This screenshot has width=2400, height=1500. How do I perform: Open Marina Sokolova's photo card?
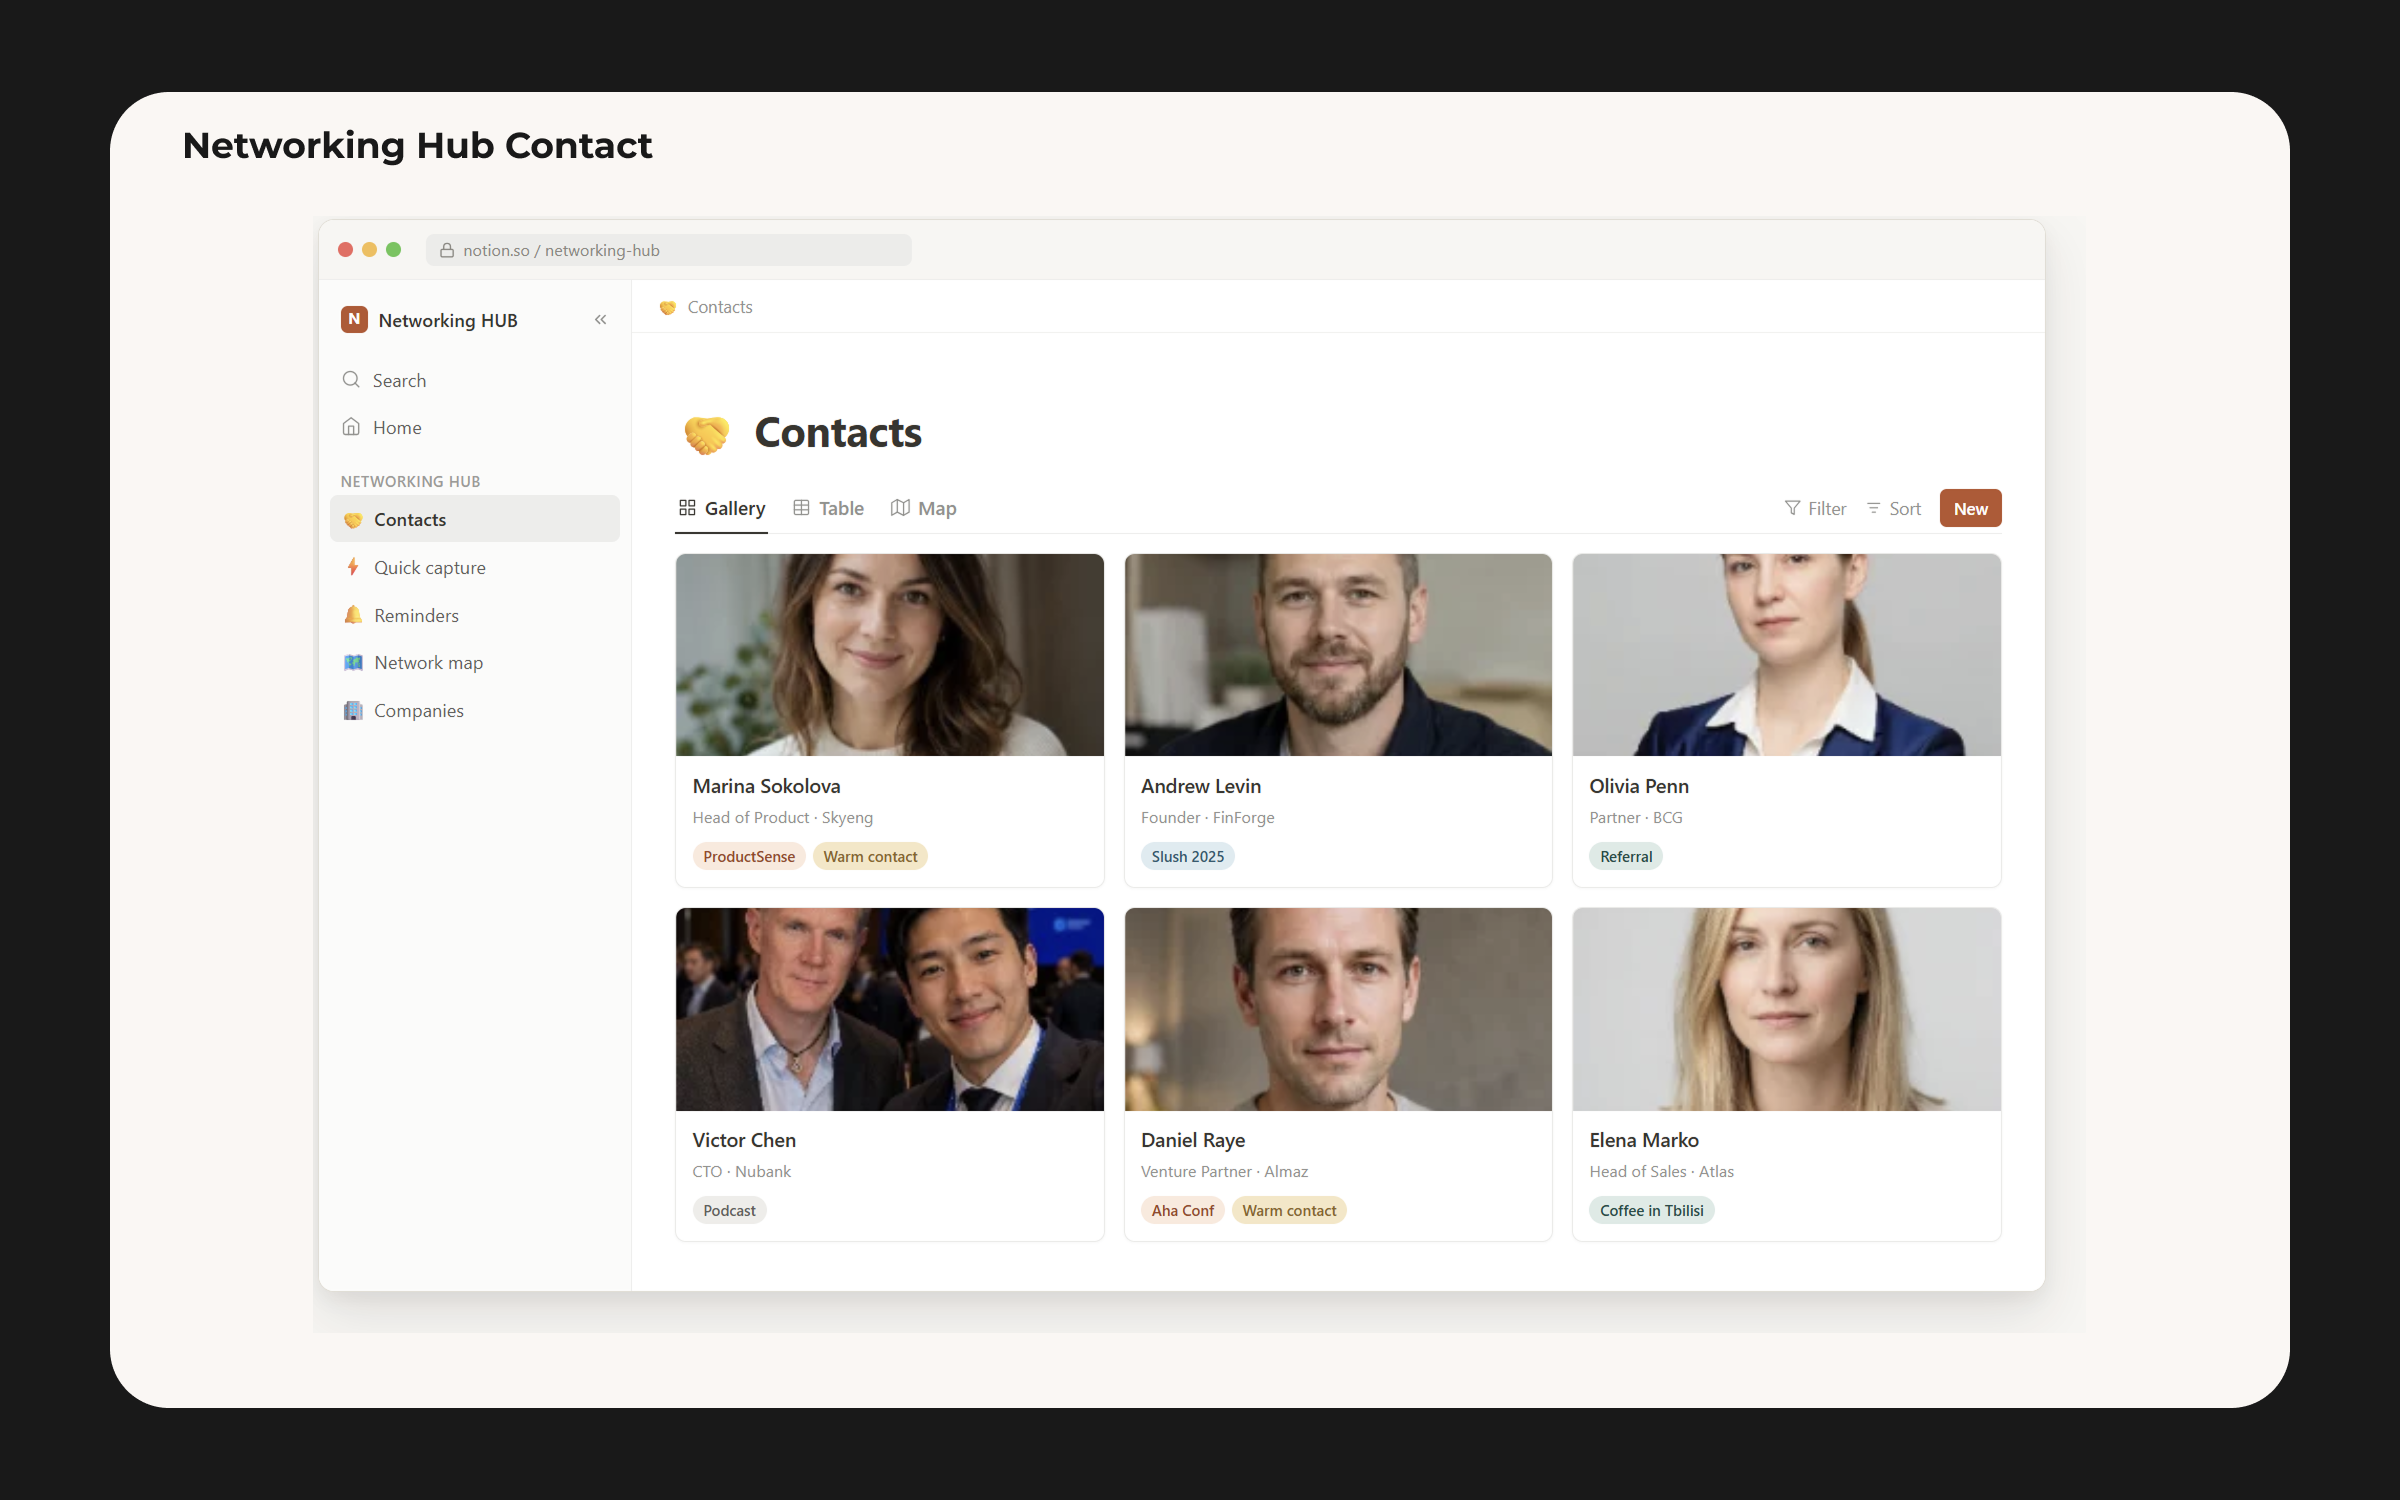coord(889,655)
